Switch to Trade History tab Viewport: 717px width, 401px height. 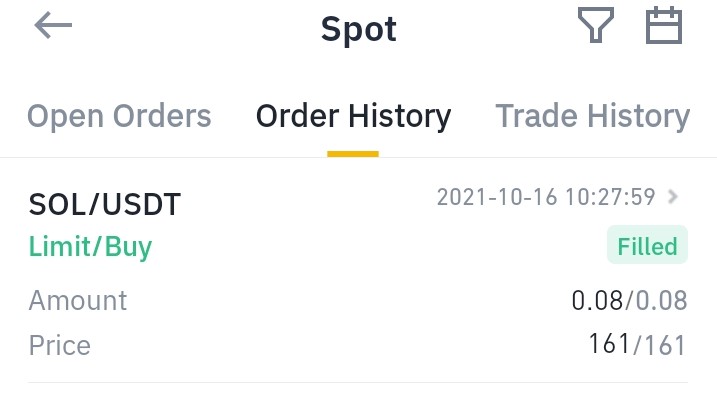click(593, 116)
